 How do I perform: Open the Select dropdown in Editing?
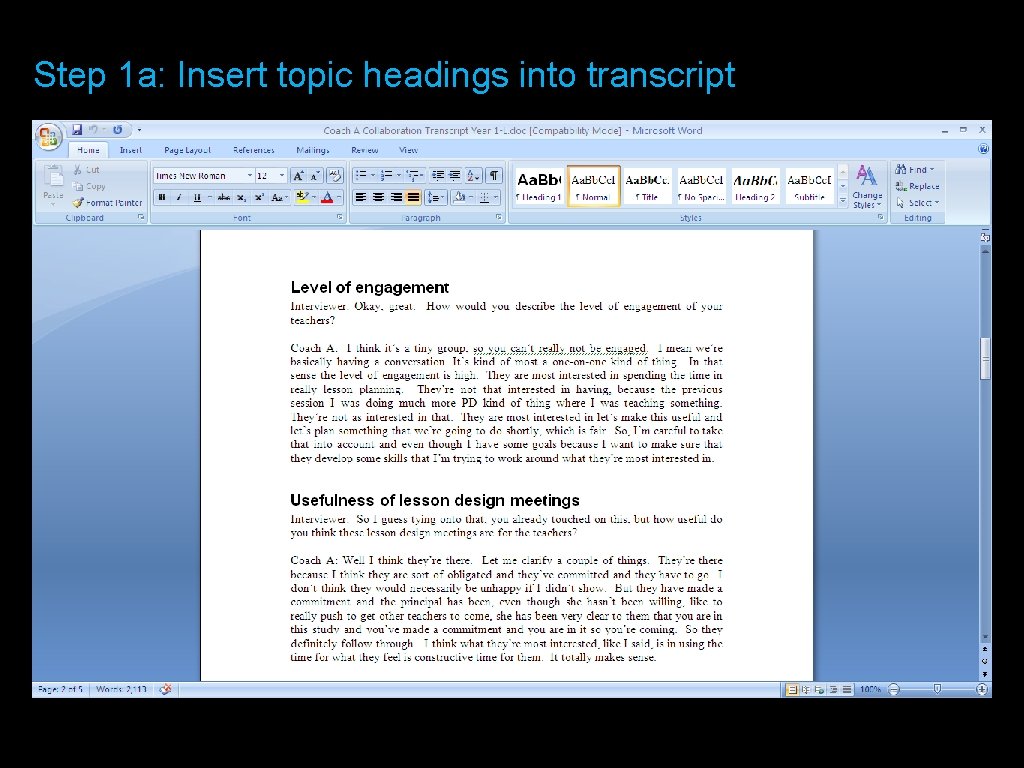918,202
